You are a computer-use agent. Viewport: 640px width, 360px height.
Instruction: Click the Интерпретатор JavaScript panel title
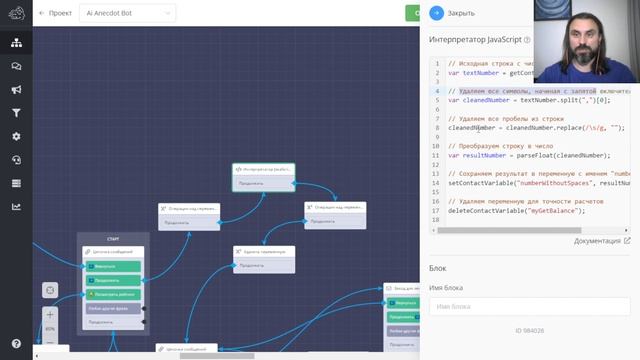pyautogui.click(x=475, y=40)
